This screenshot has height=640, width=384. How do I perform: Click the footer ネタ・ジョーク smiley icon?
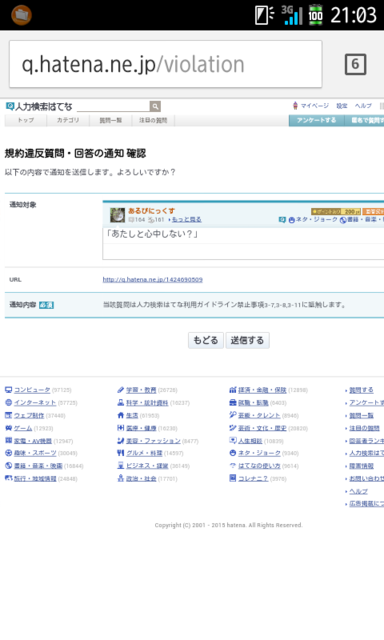pos(233,453)
